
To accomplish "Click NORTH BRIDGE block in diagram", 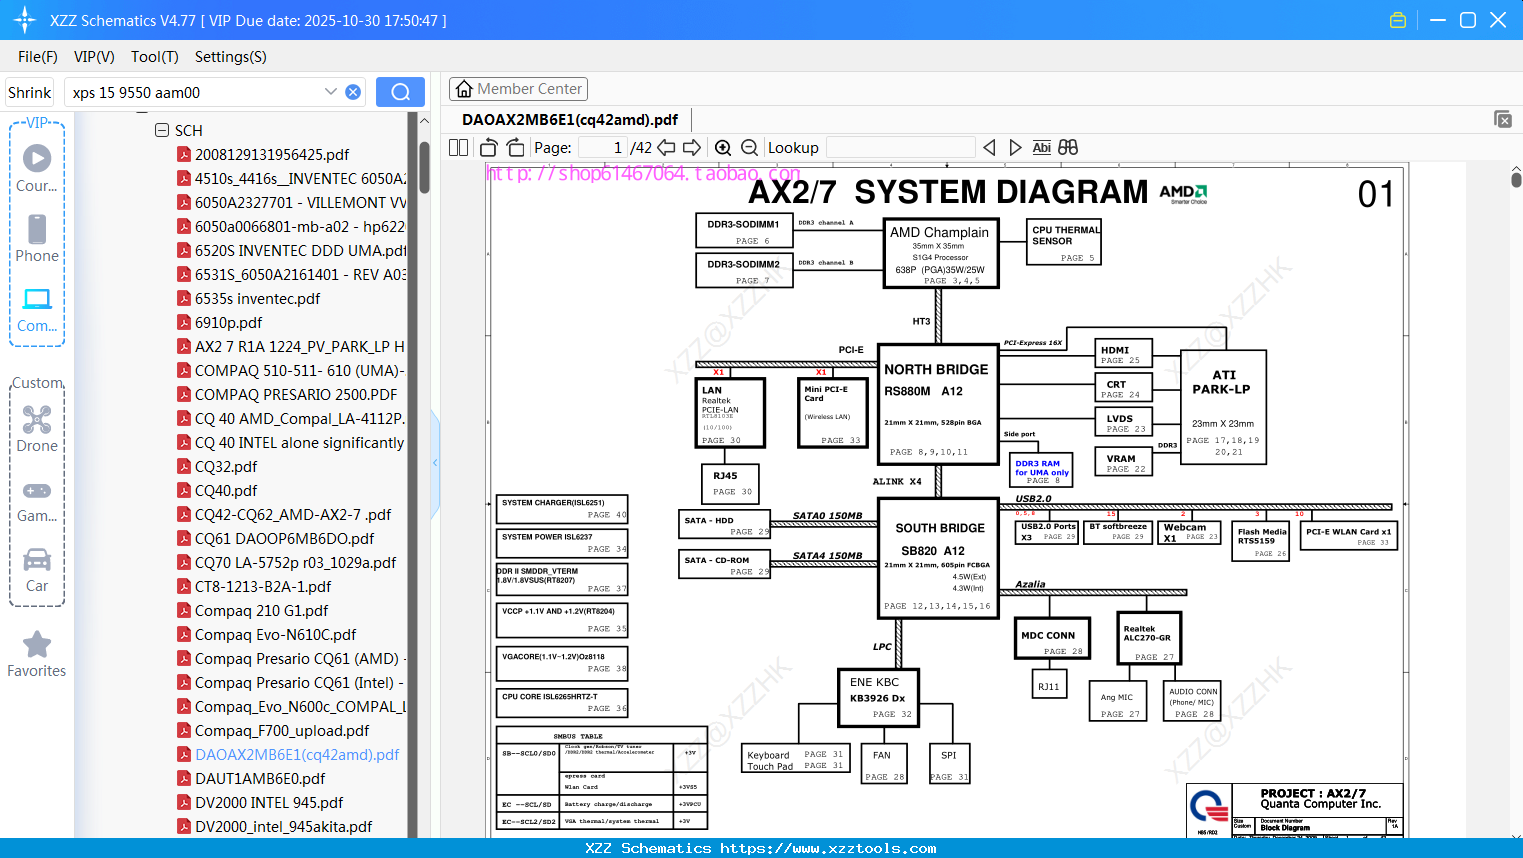I will [938, 404].
